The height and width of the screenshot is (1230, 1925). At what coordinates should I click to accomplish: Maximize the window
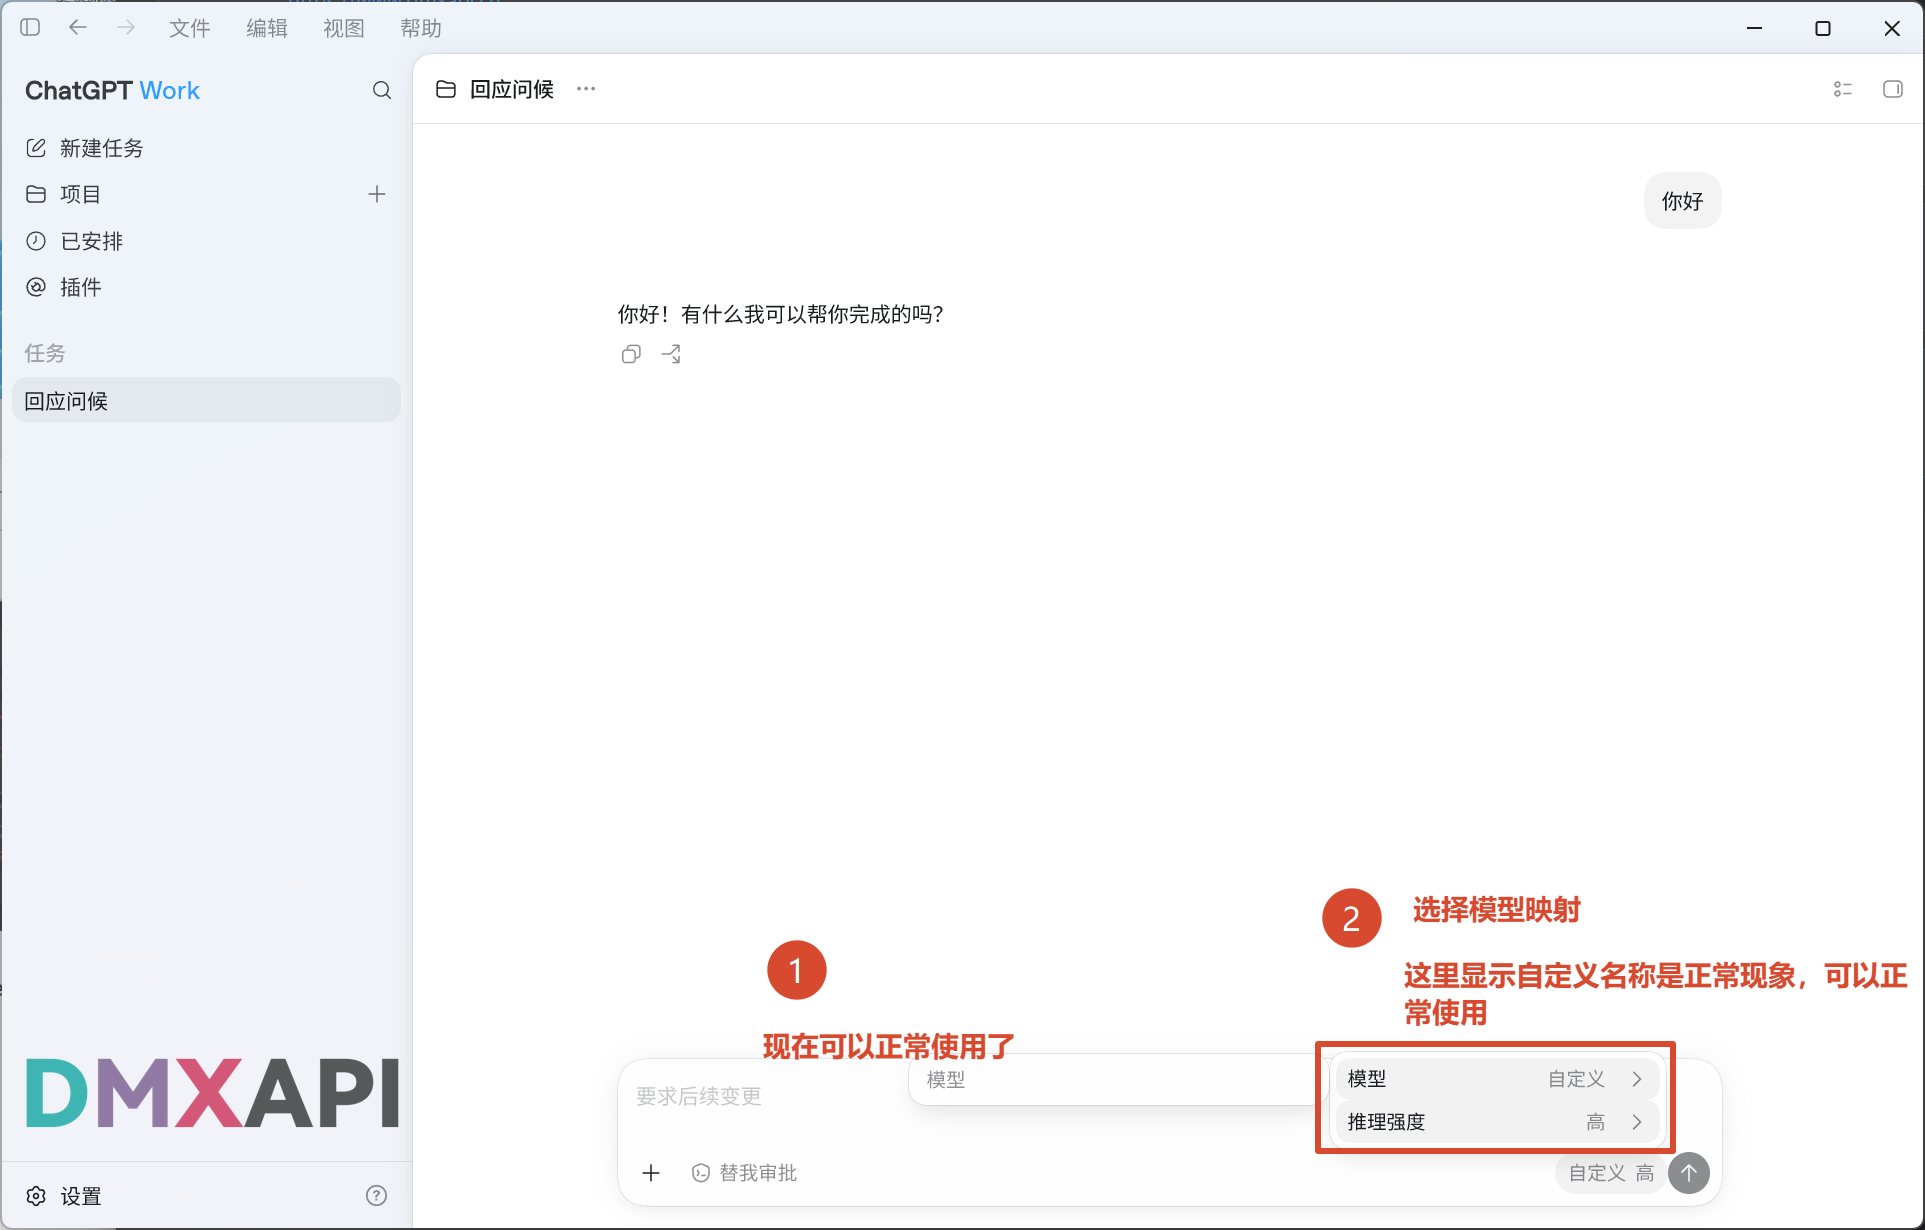click(x=1823, y=28)
